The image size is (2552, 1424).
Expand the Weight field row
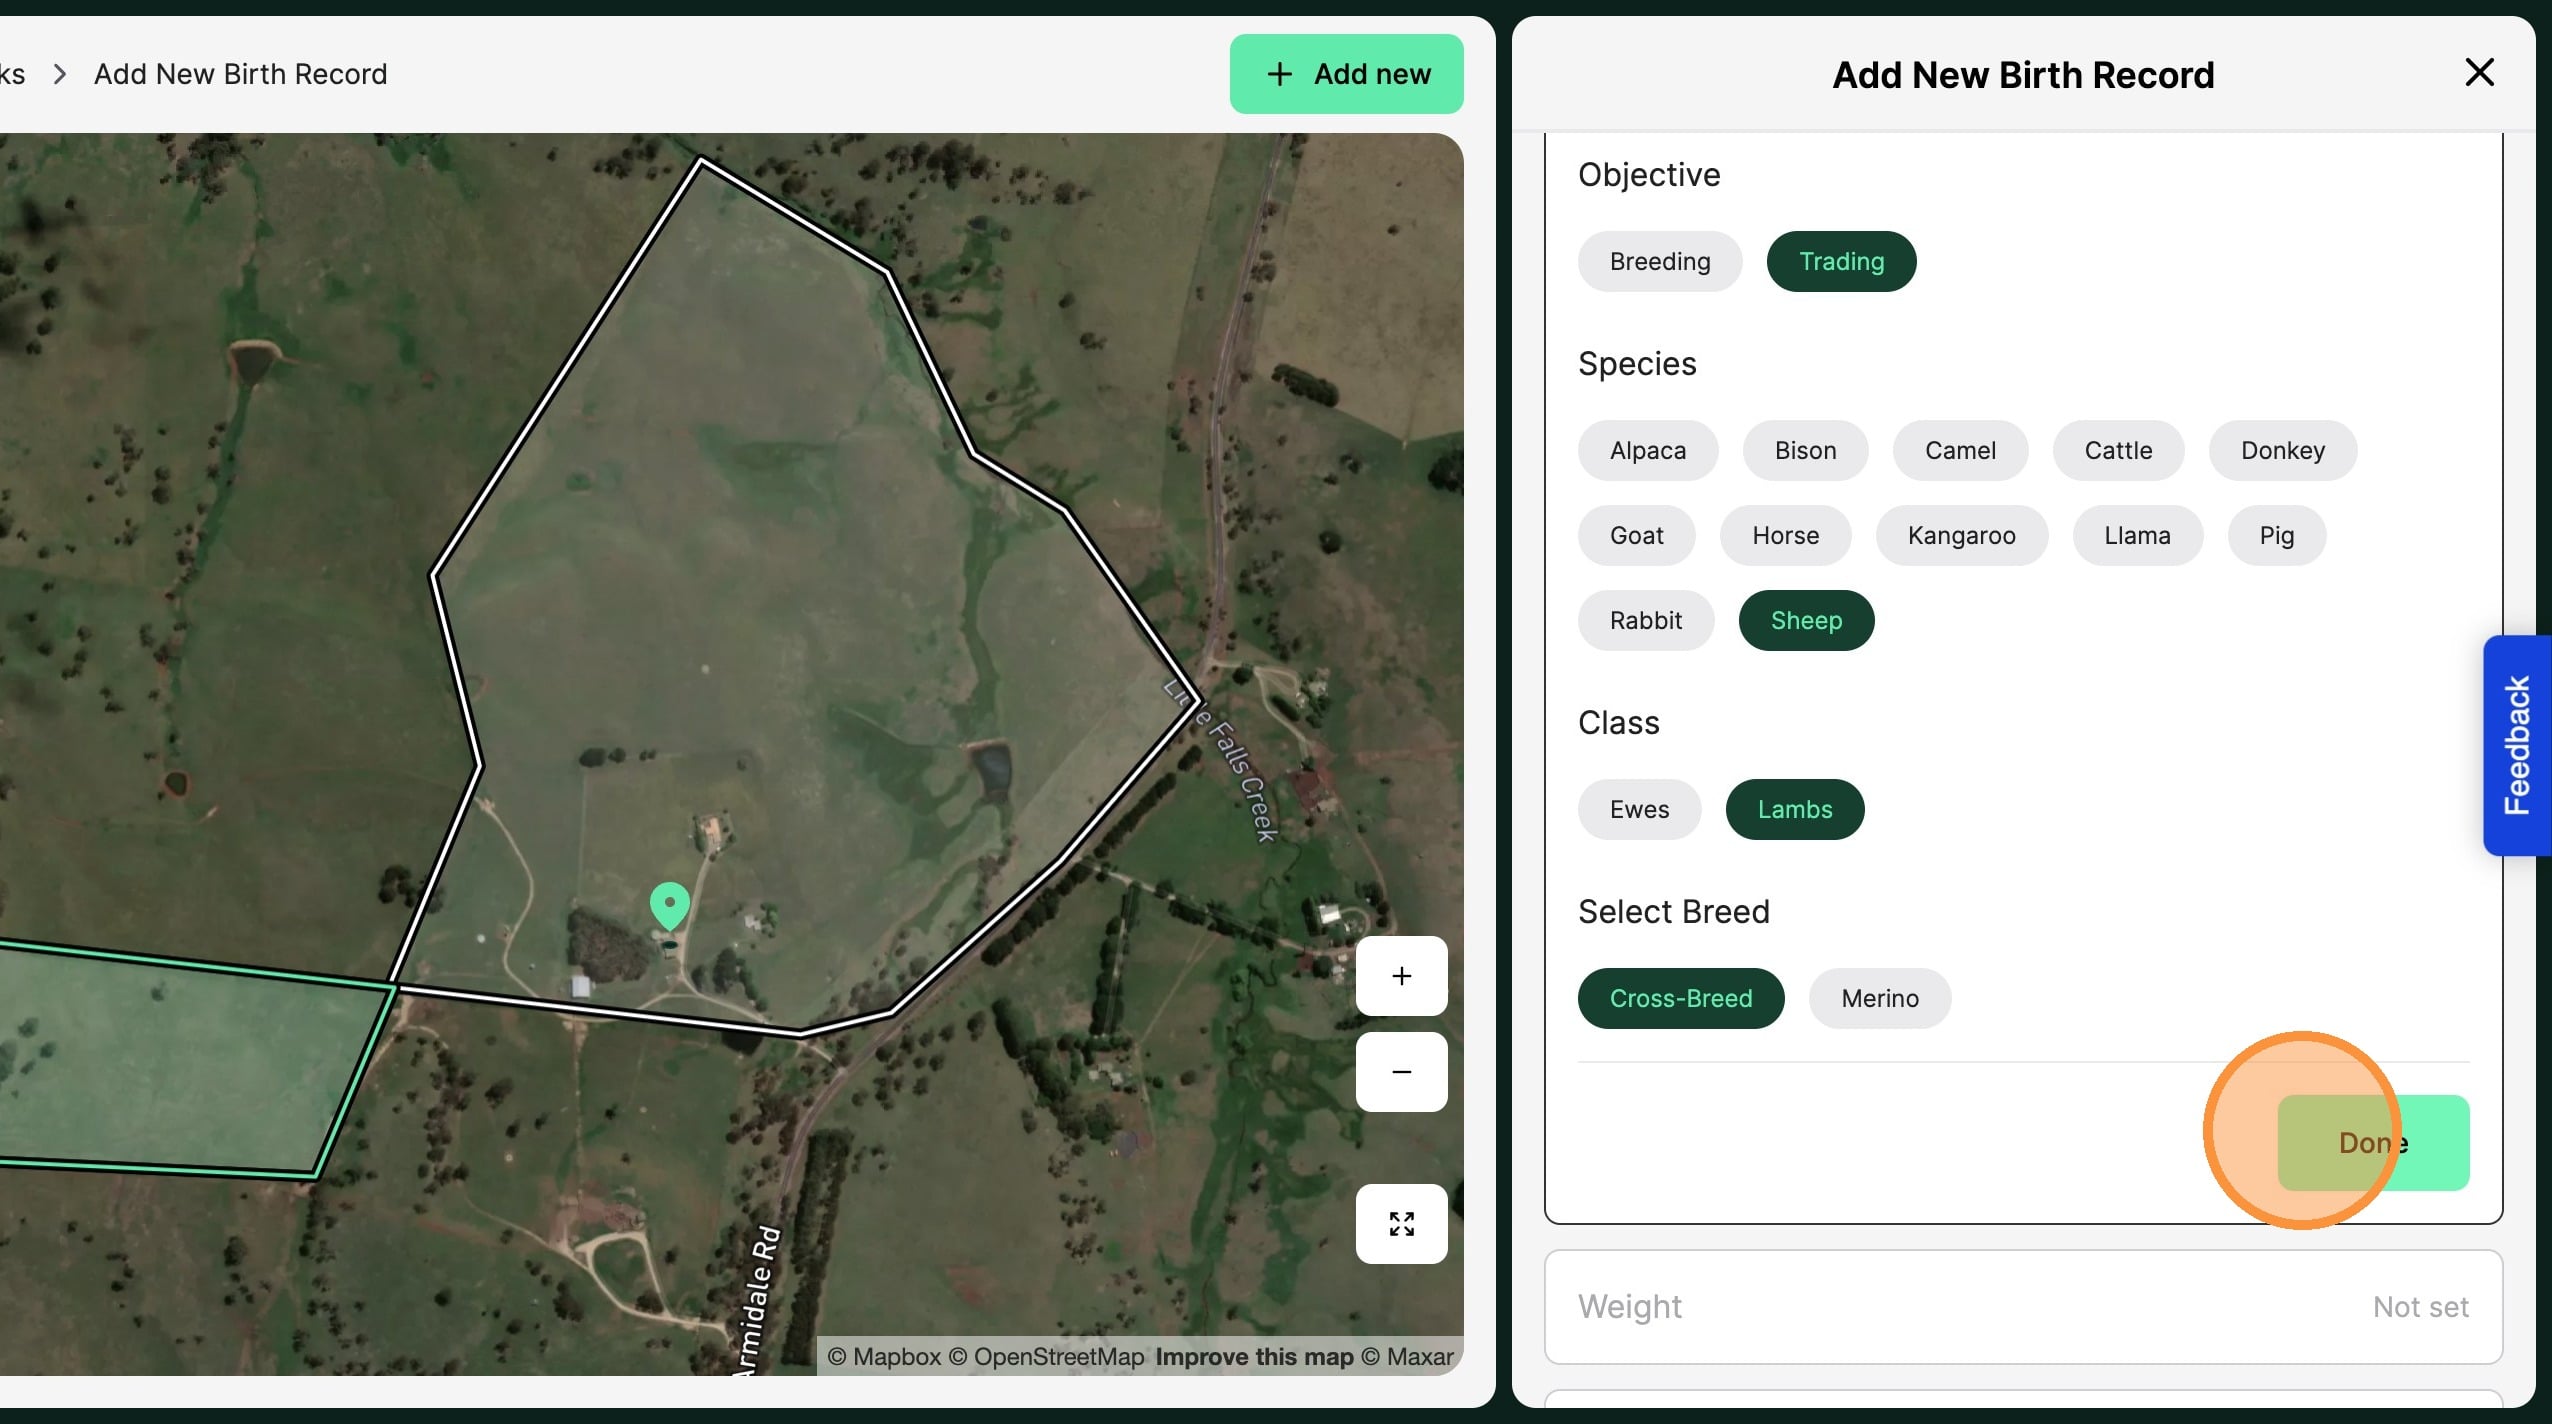2022,1306
